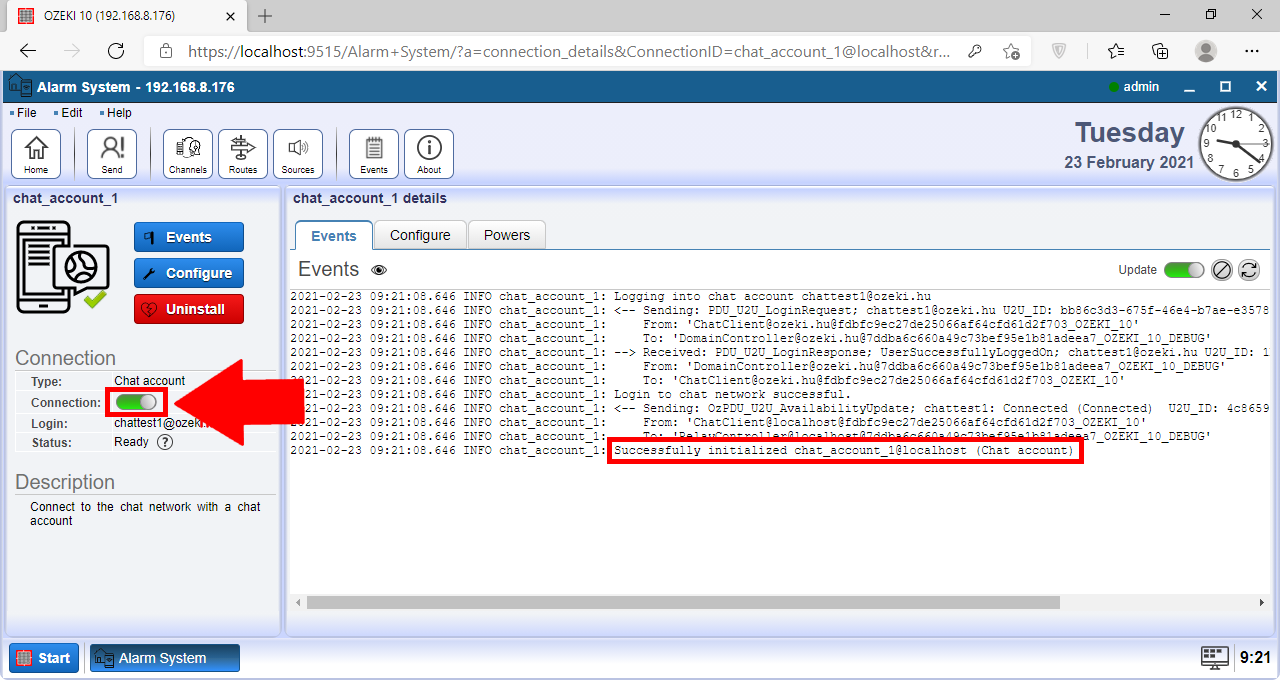The height and width of the screenshot is (680, 1280).
Task: Open the Channels toolbar icon
Action: pyautogui.click(x=188, y=154)
